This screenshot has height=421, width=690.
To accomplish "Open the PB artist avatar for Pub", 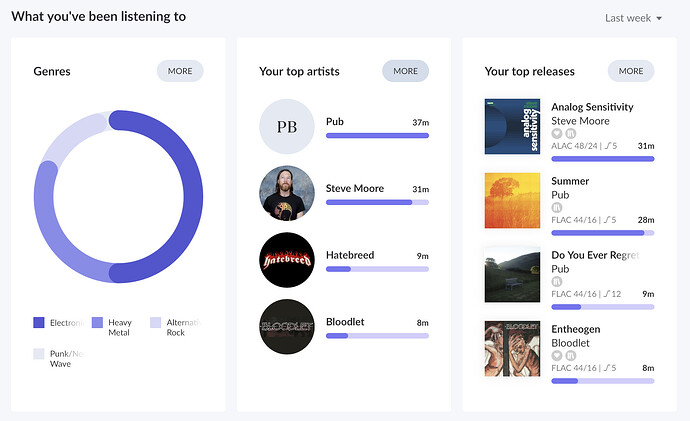I will coord(287,127).
